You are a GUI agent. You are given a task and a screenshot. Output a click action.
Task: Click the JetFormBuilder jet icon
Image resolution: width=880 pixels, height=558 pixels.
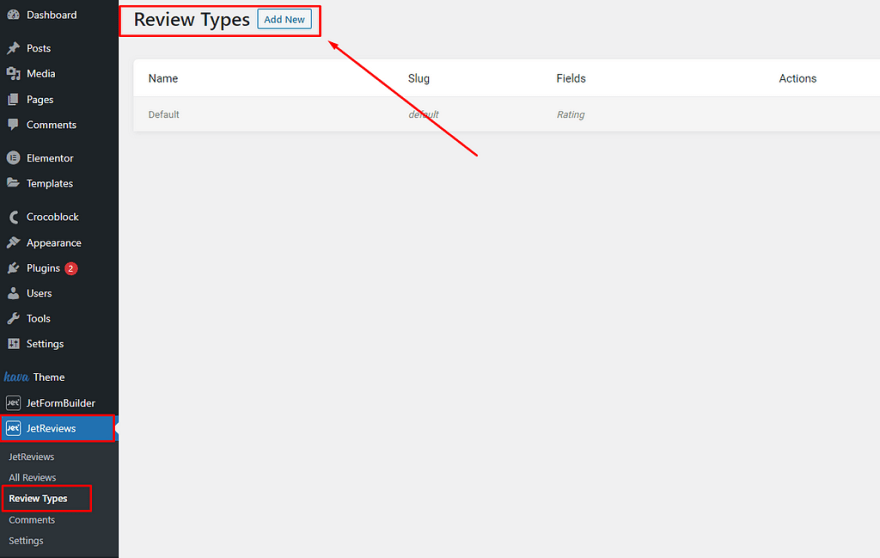click(13, 403)
